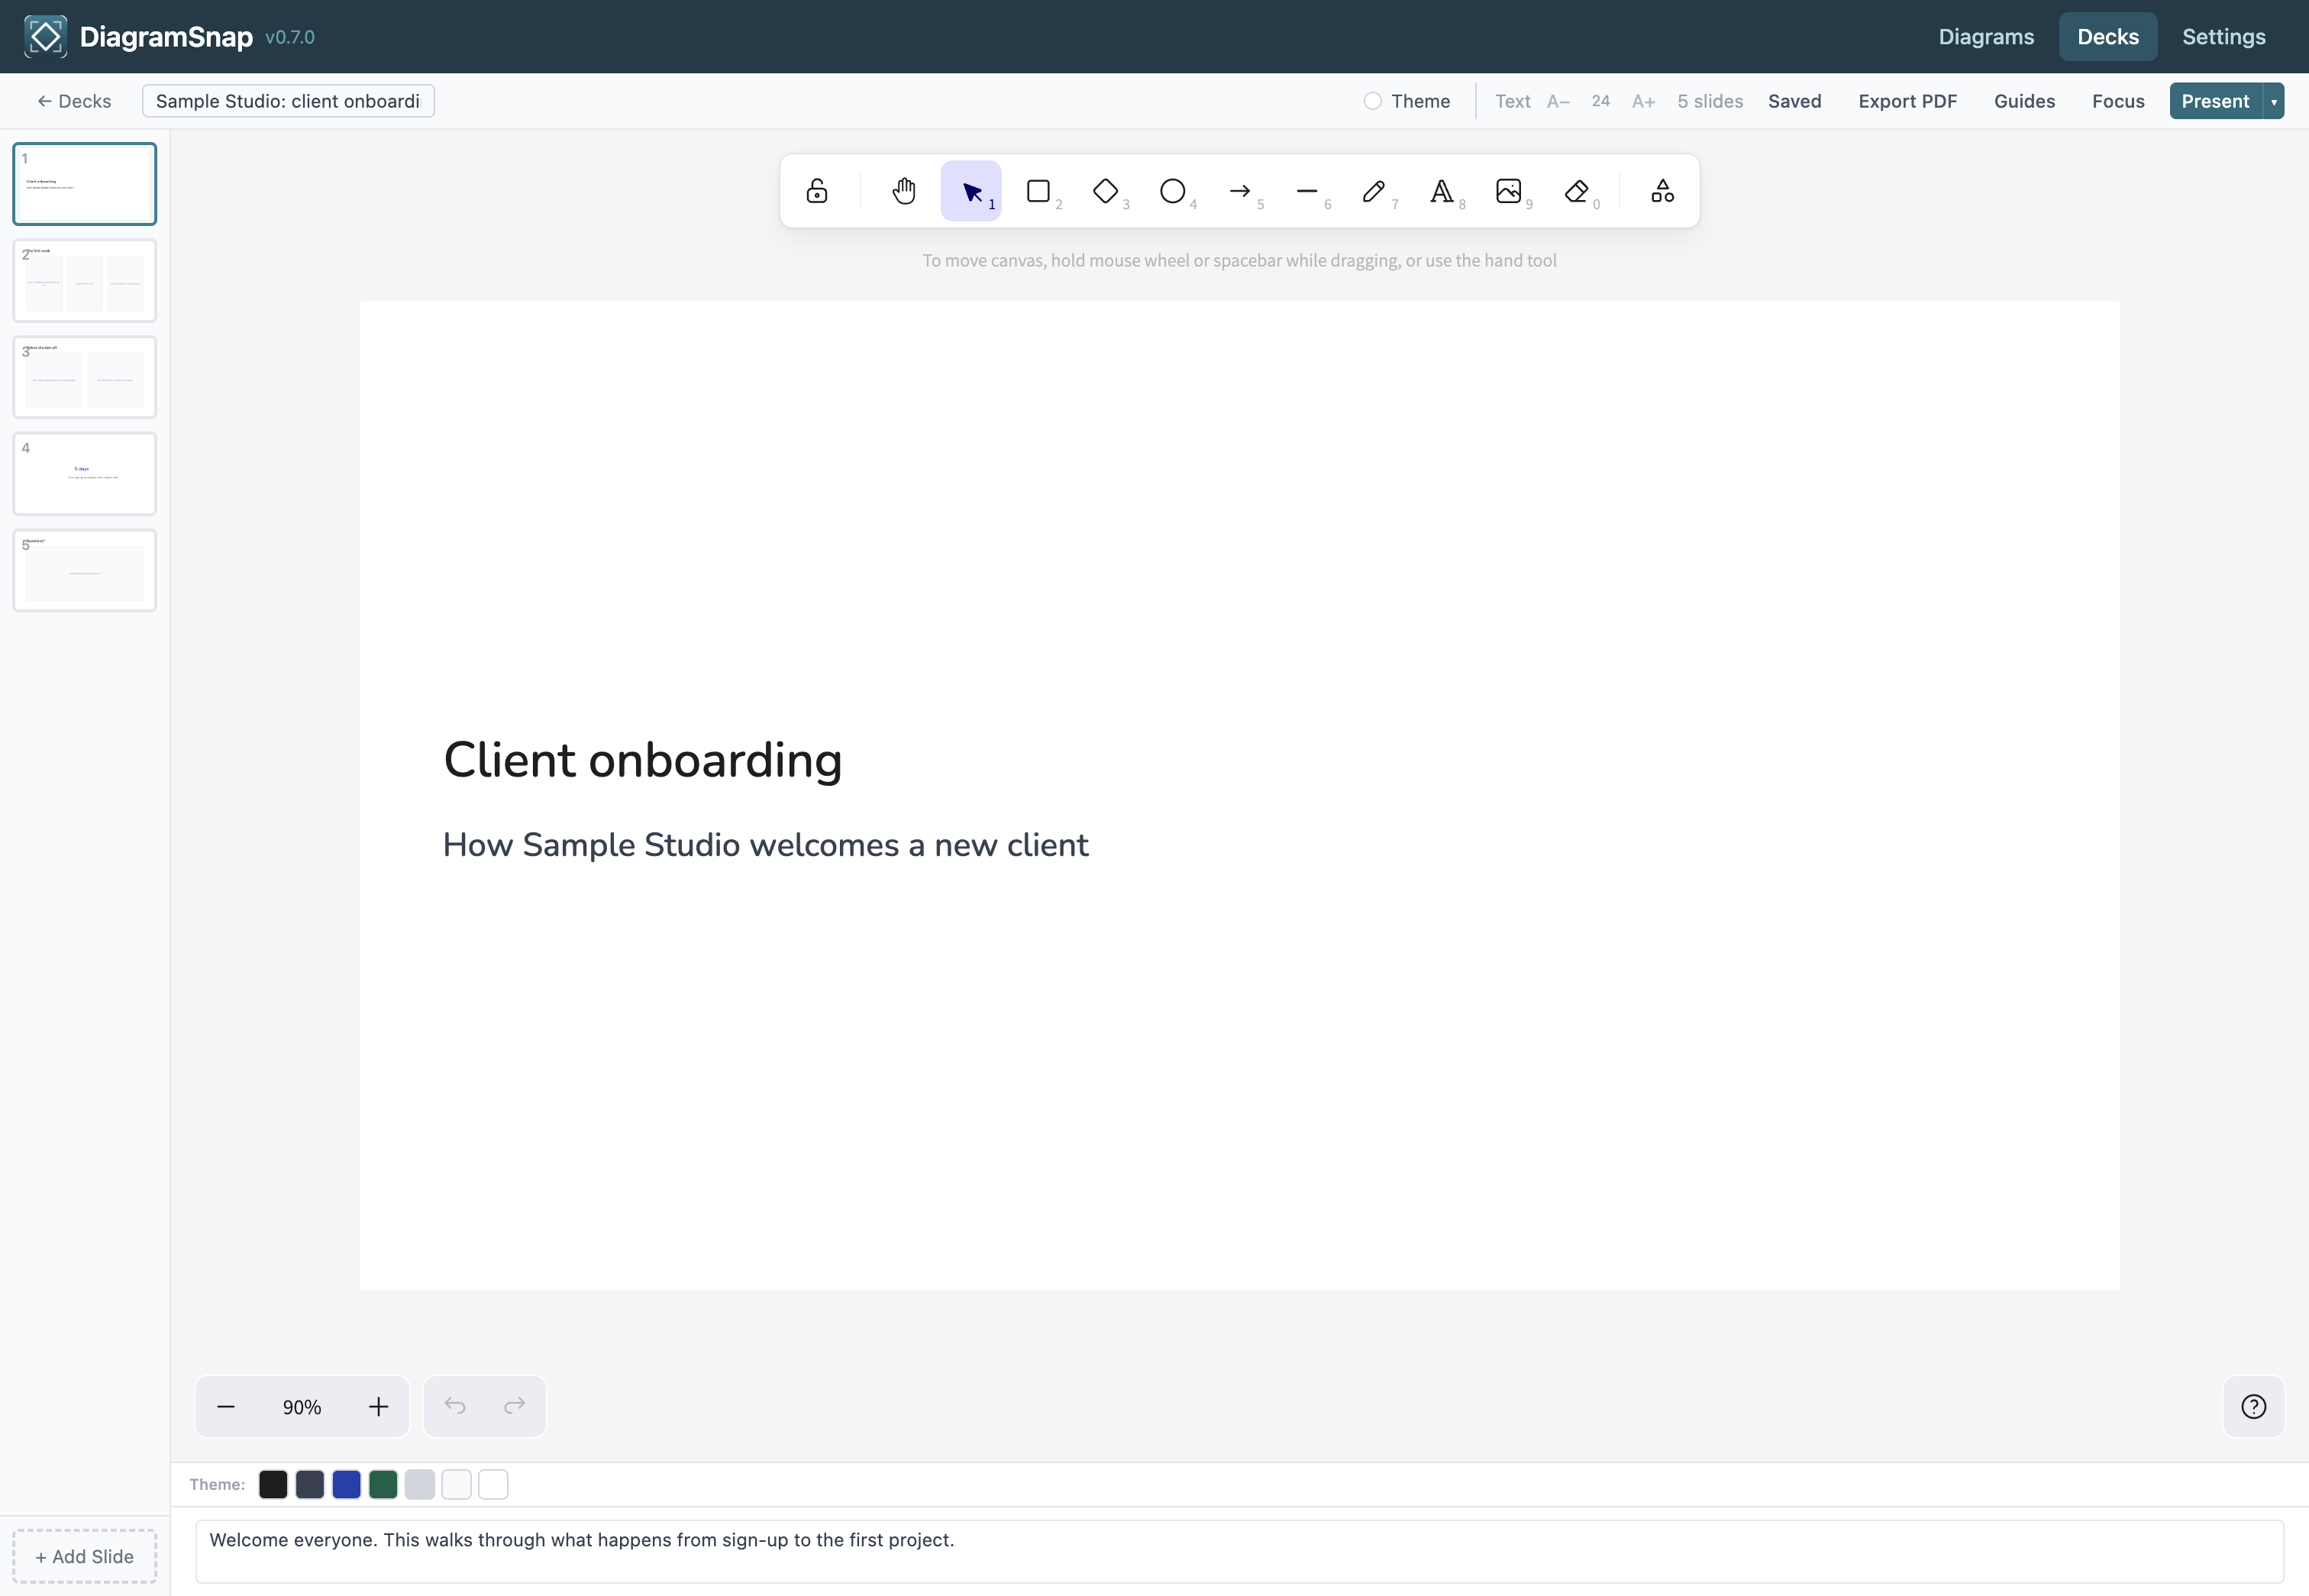Screen dimensions: 2309x1596
Task: Select the Text tool
Action: (x=1441, y=191)
